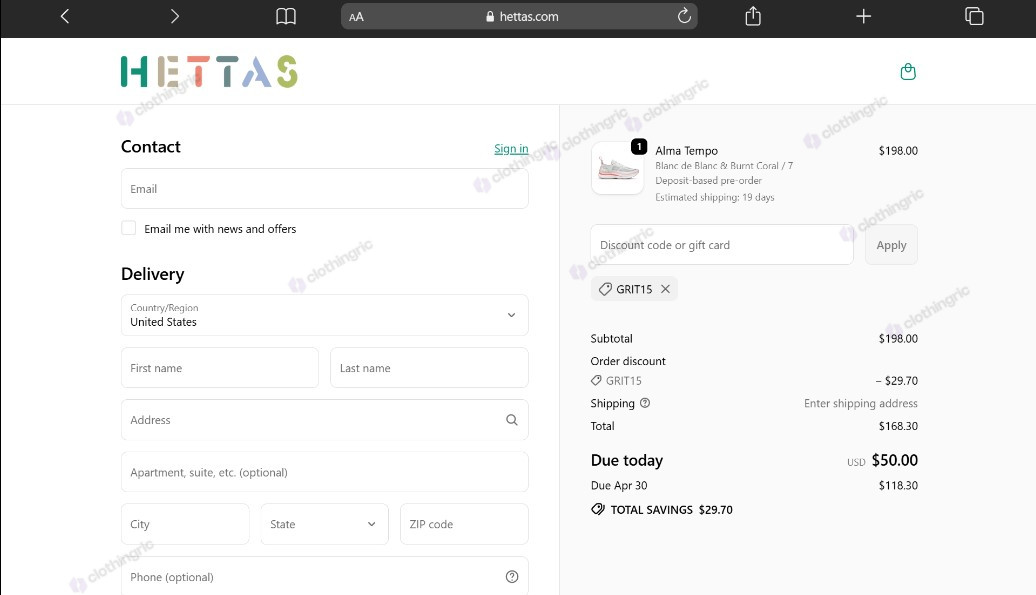
Task: Click the First name field
Action: click(219, 368)
